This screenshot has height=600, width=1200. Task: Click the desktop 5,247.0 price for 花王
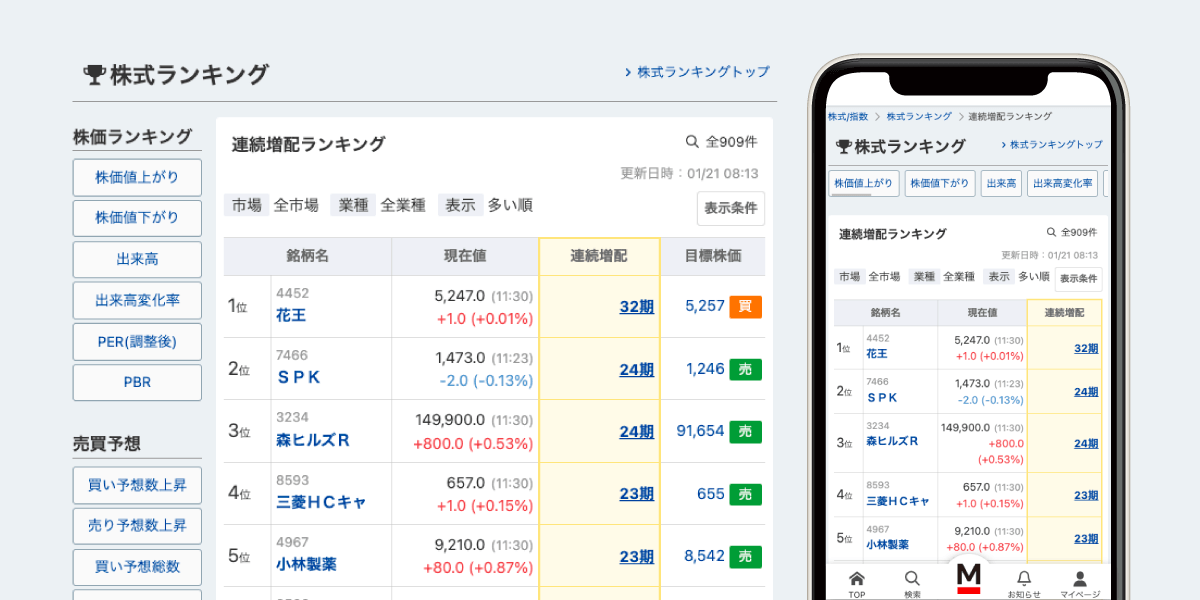(x=460, y=296)
